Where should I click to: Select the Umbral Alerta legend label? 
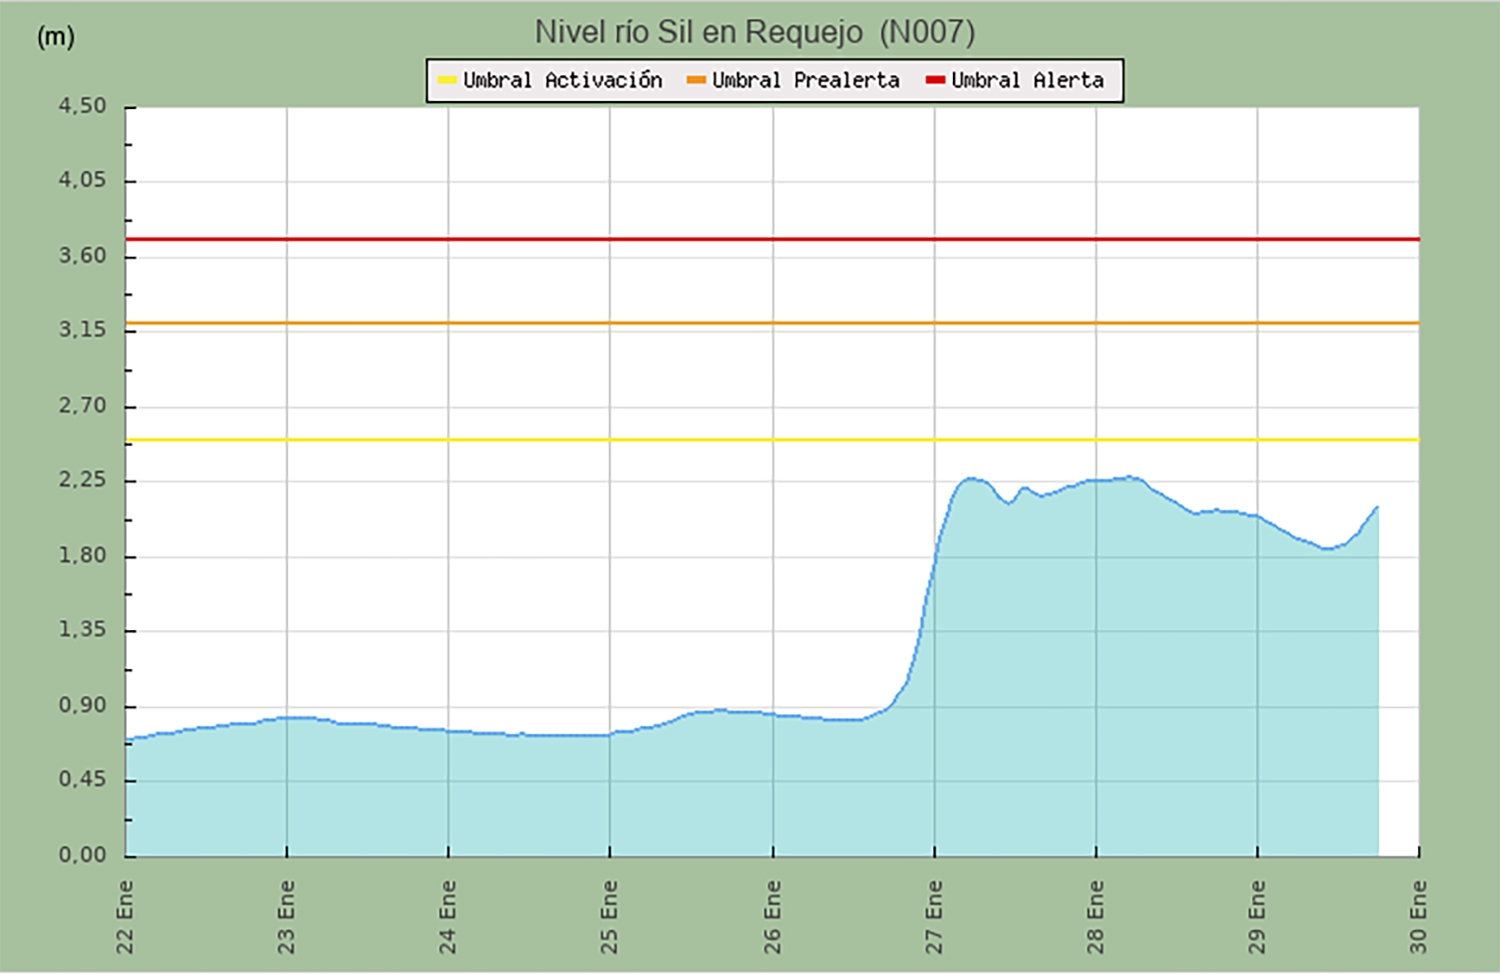point(1027,80)
